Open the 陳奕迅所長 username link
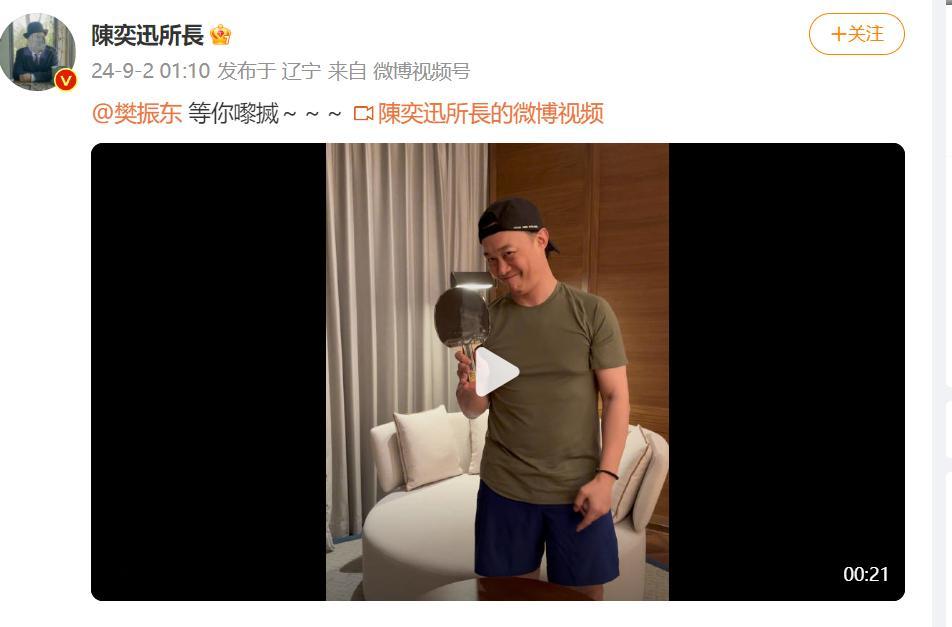Screen dimensions: 952x627 point(148,35)
